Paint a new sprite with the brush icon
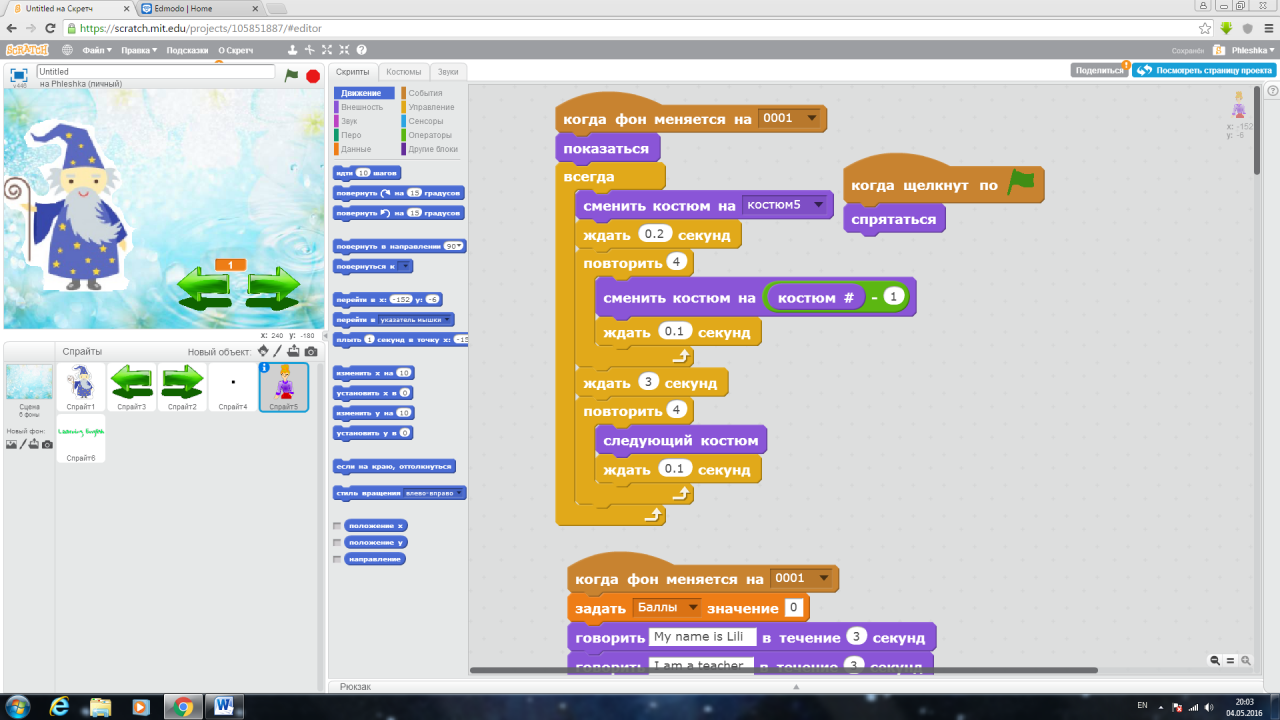This screenshot has width=1280, height=720. 278,351
